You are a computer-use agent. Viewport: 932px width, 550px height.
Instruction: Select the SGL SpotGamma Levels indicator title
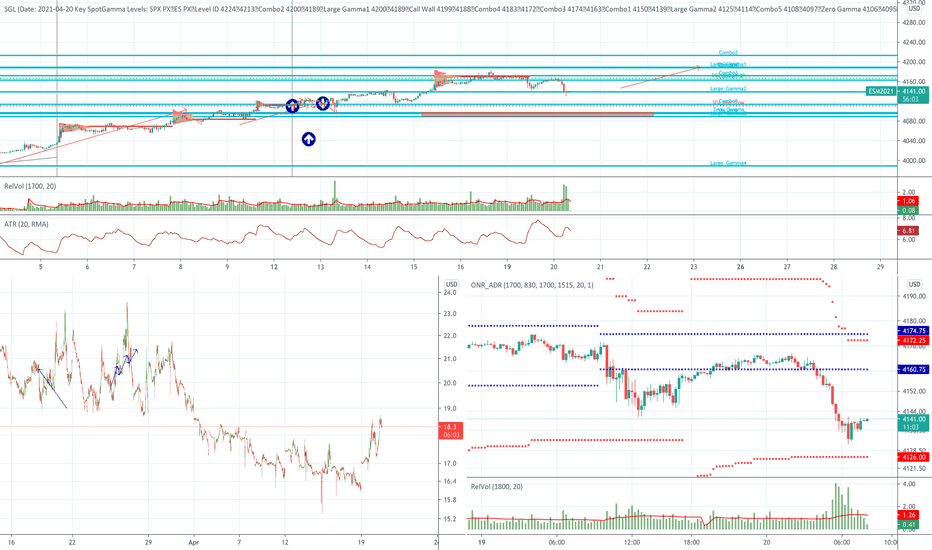(449, 9)
